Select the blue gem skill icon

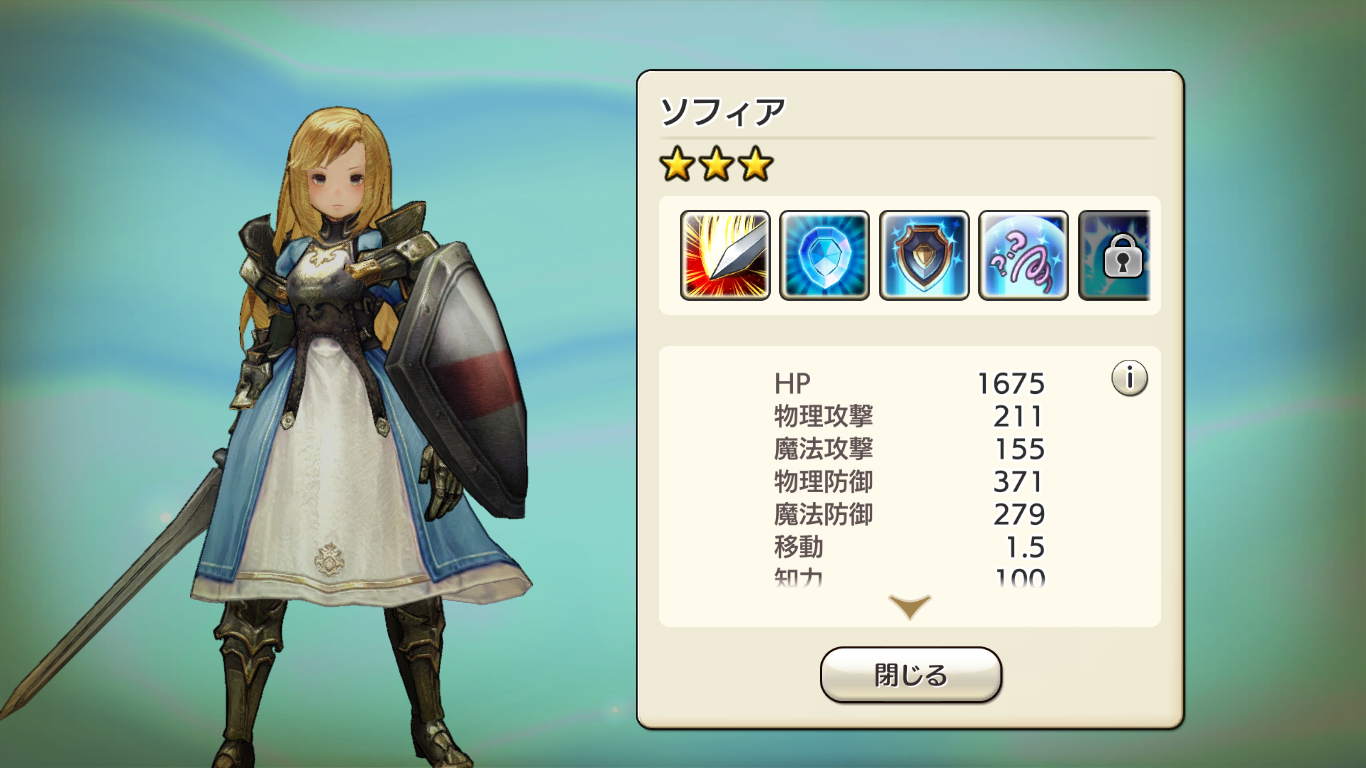tap(825, 255)
